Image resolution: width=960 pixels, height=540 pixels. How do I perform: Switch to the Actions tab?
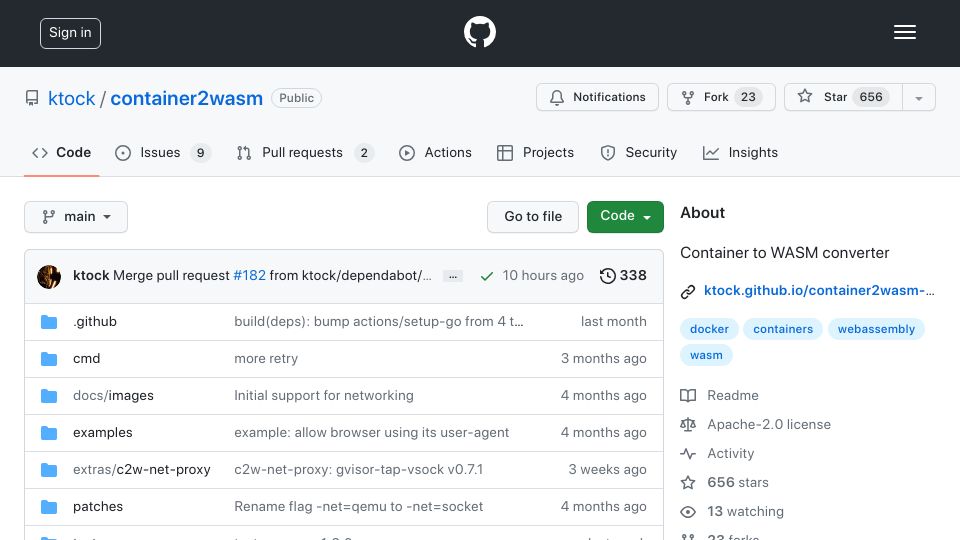[435, 152]
